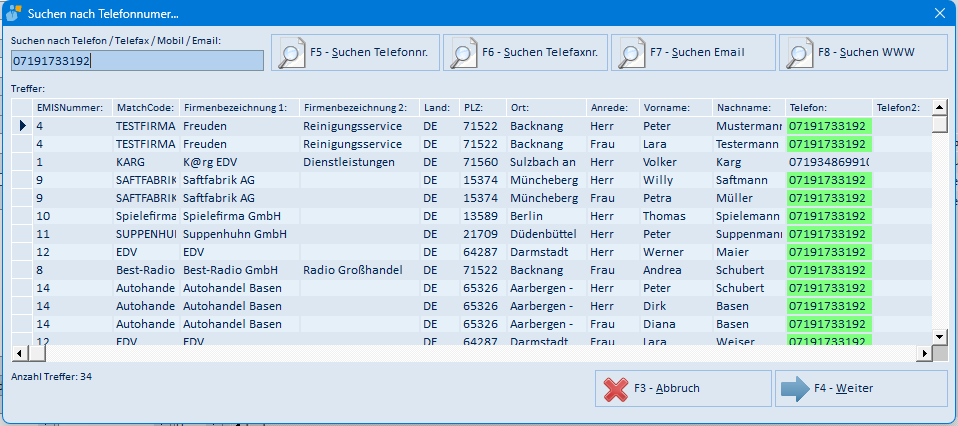Click the horizontal scrollbar right arrow

pos(925,353)
